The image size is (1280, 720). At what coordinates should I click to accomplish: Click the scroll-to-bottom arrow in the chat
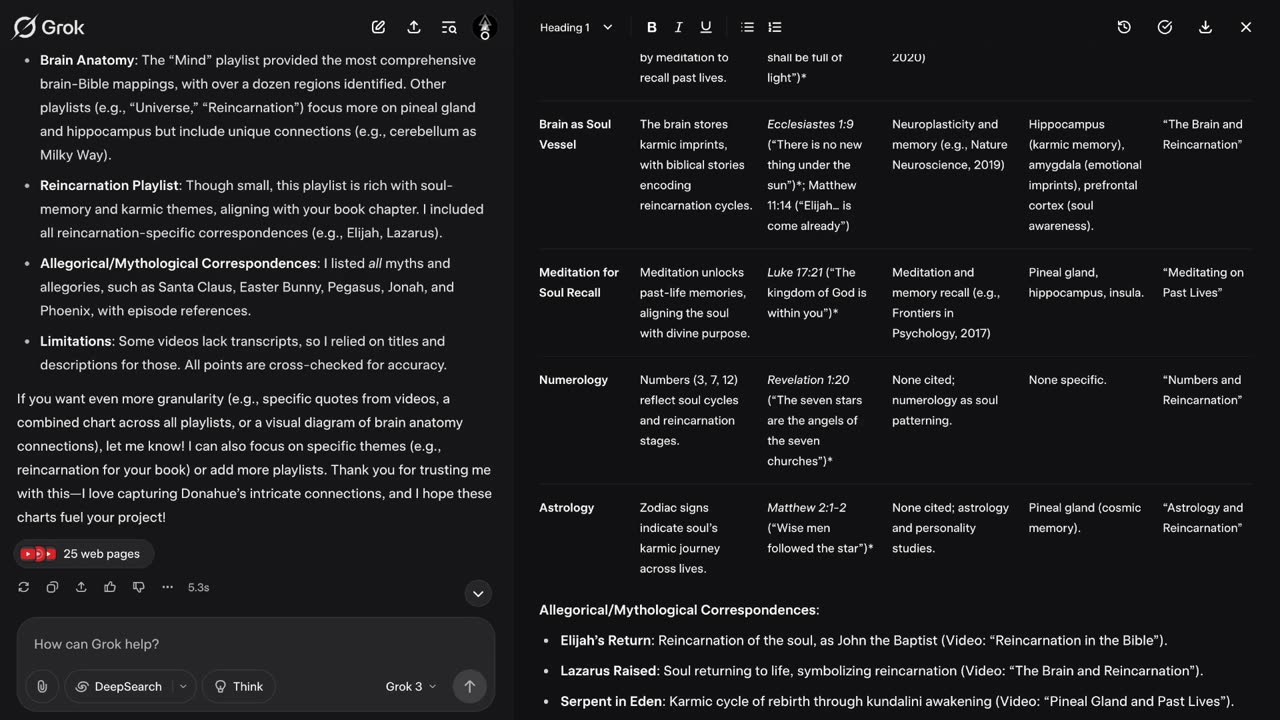[478, 593]
